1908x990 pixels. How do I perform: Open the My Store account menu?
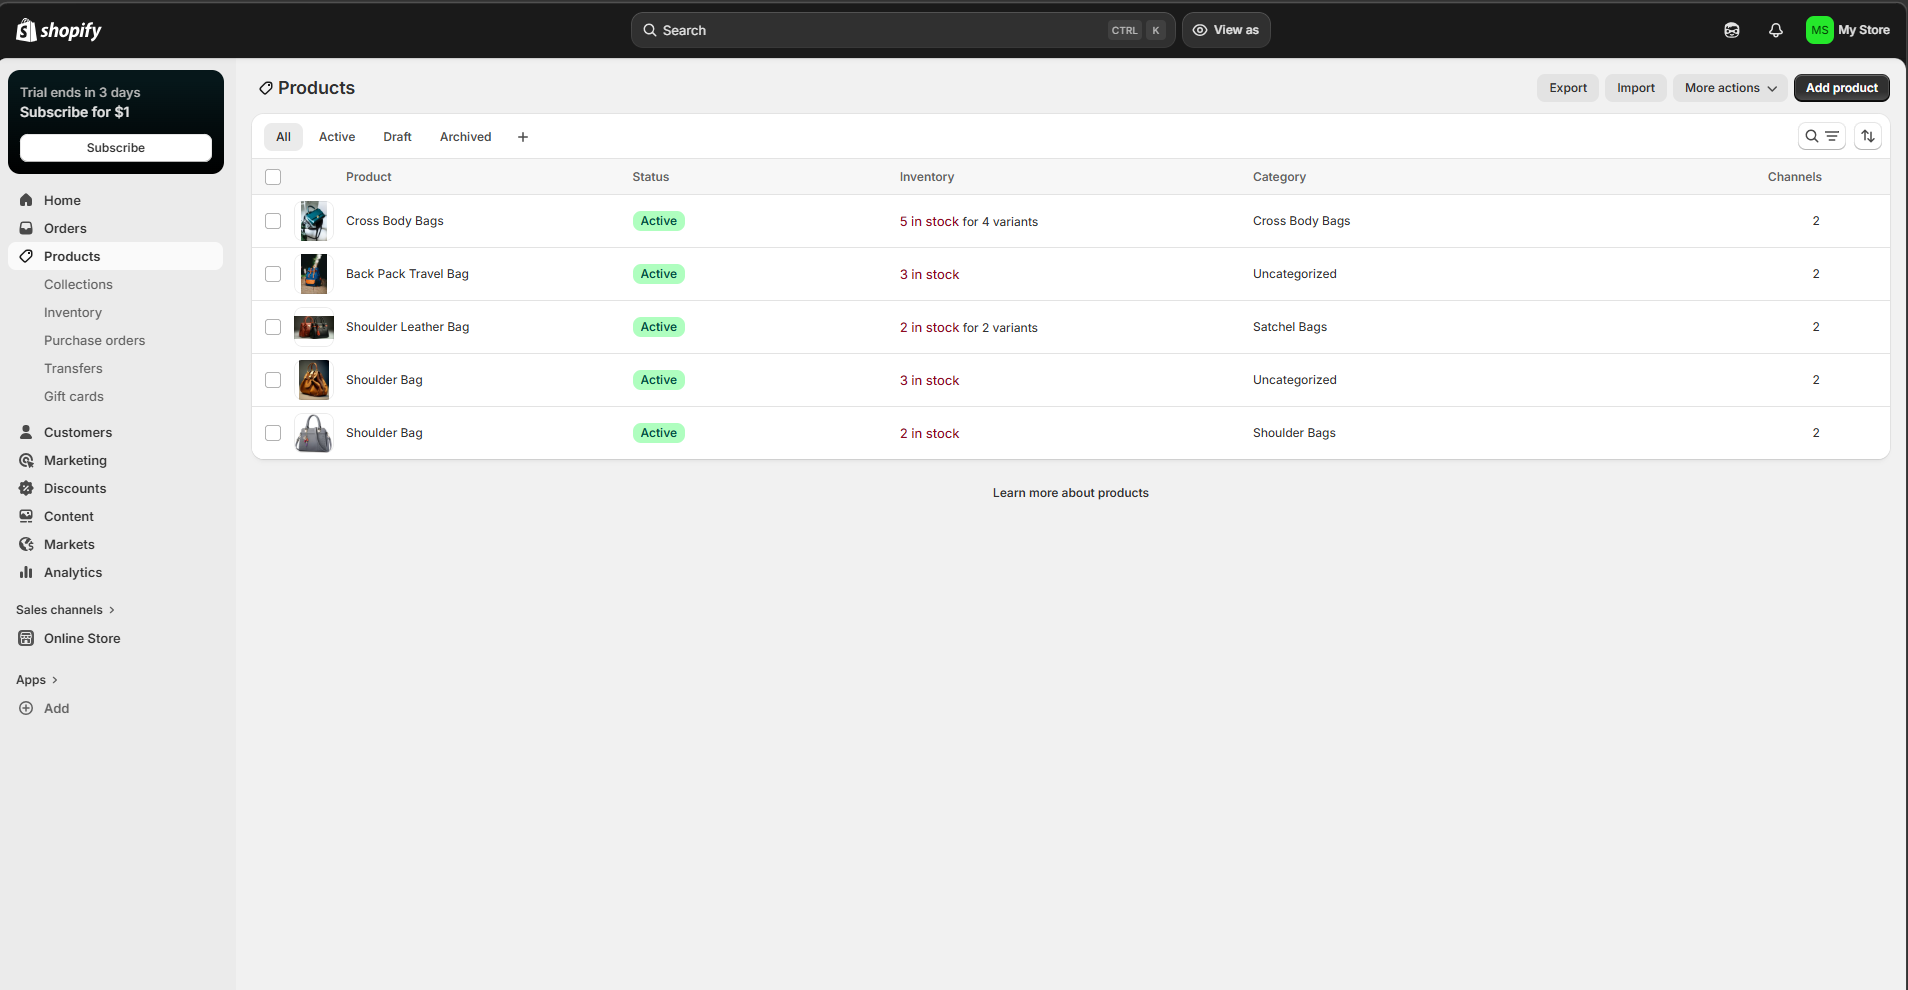click(x=1848, y=30)
